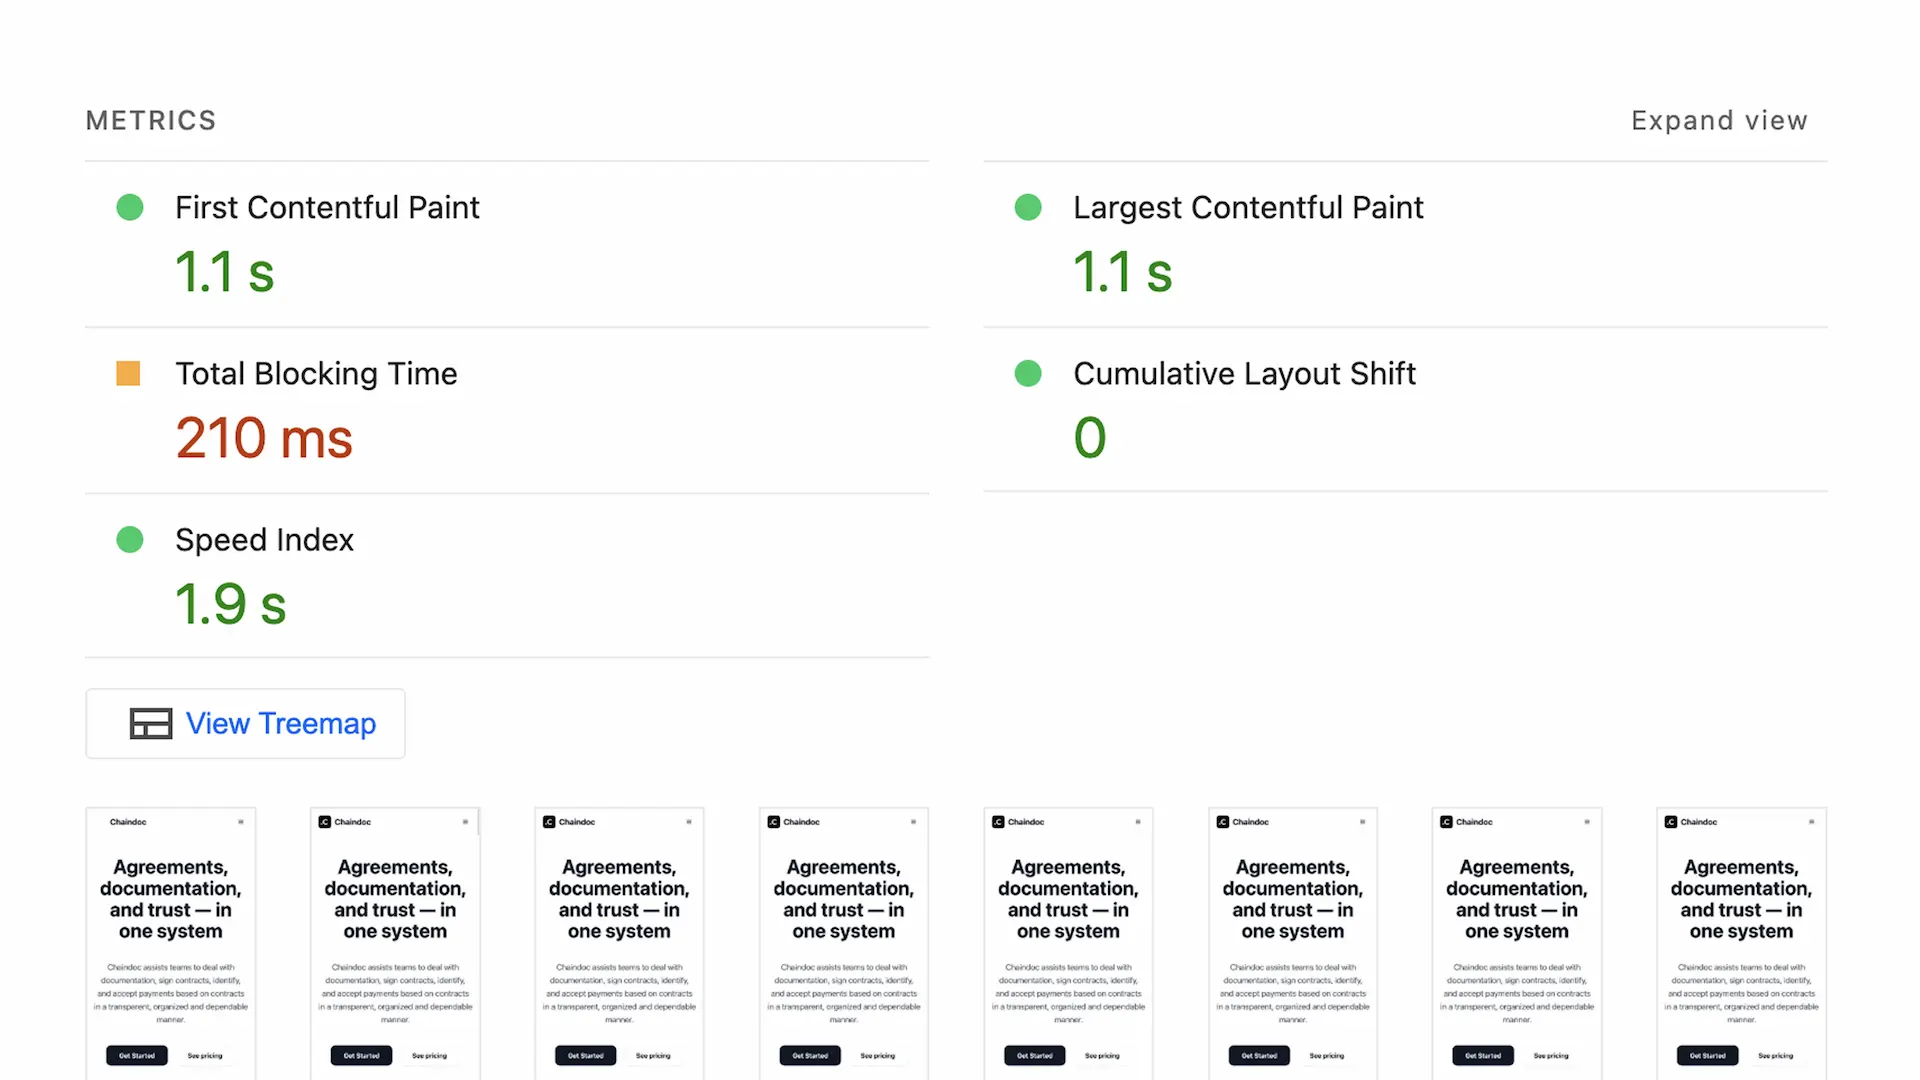1920x1080 pixels.
Task: Click the Cumulative Layout Shift metric title
Action: pyautogui.click(x=1244, y=374)
